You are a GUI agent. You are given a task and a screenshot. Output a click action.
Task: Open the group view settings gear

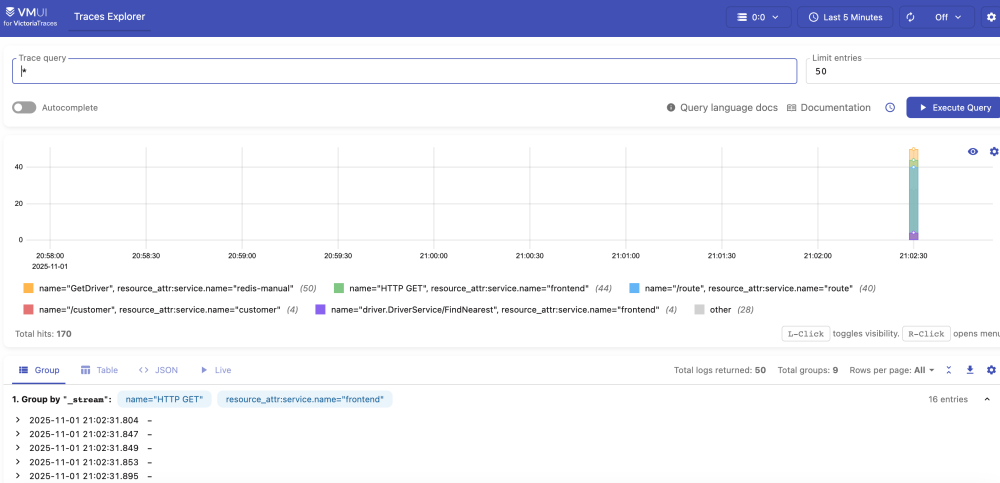[x=992, y=370]
